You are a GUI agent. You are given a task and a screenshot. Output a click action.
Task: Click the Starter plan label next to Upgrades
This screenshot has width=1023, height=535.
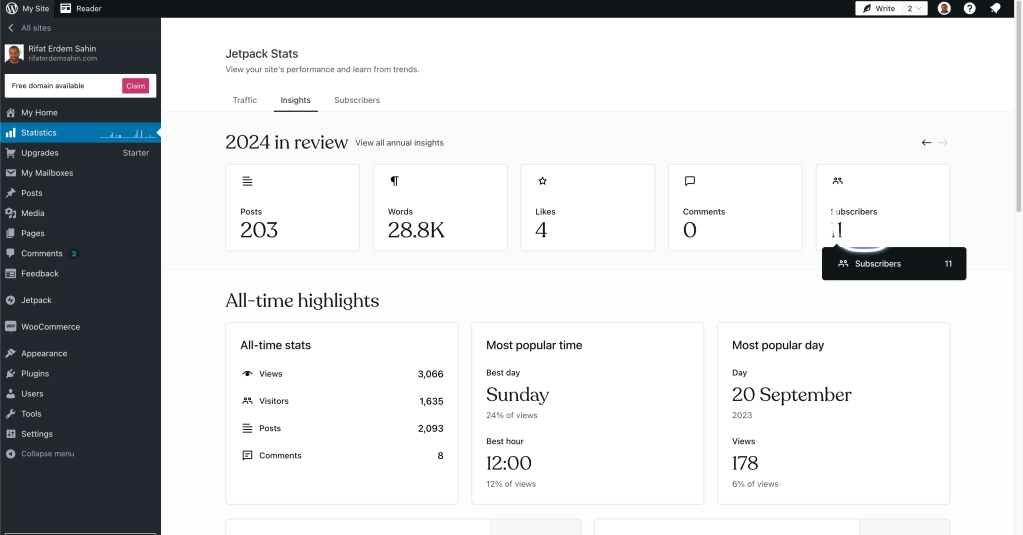click(136, 153)
